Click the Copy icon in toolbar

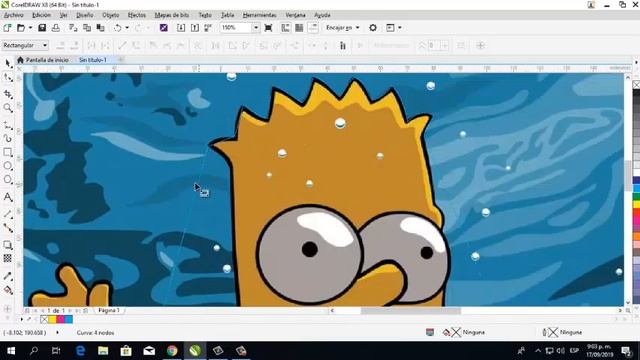(x=87, y=28)
